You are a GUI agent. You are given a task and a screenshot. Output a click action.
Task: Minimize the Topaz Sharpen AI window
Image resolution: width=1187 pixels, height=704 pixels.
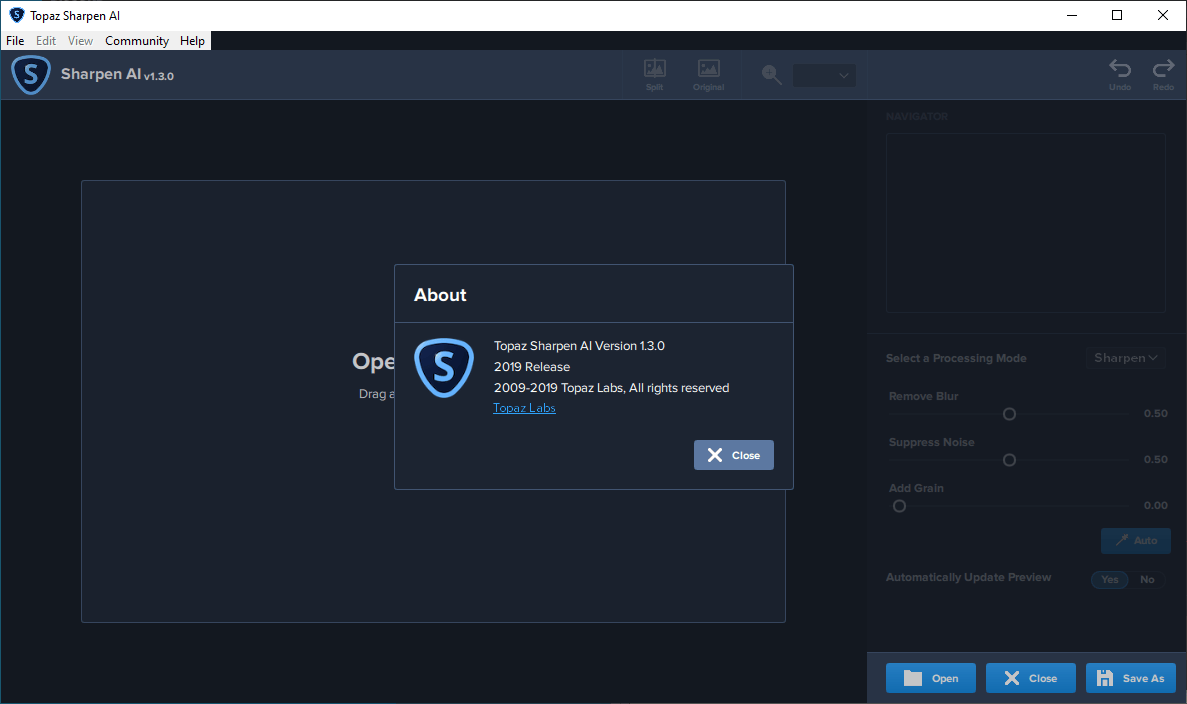pos(1072,15)
